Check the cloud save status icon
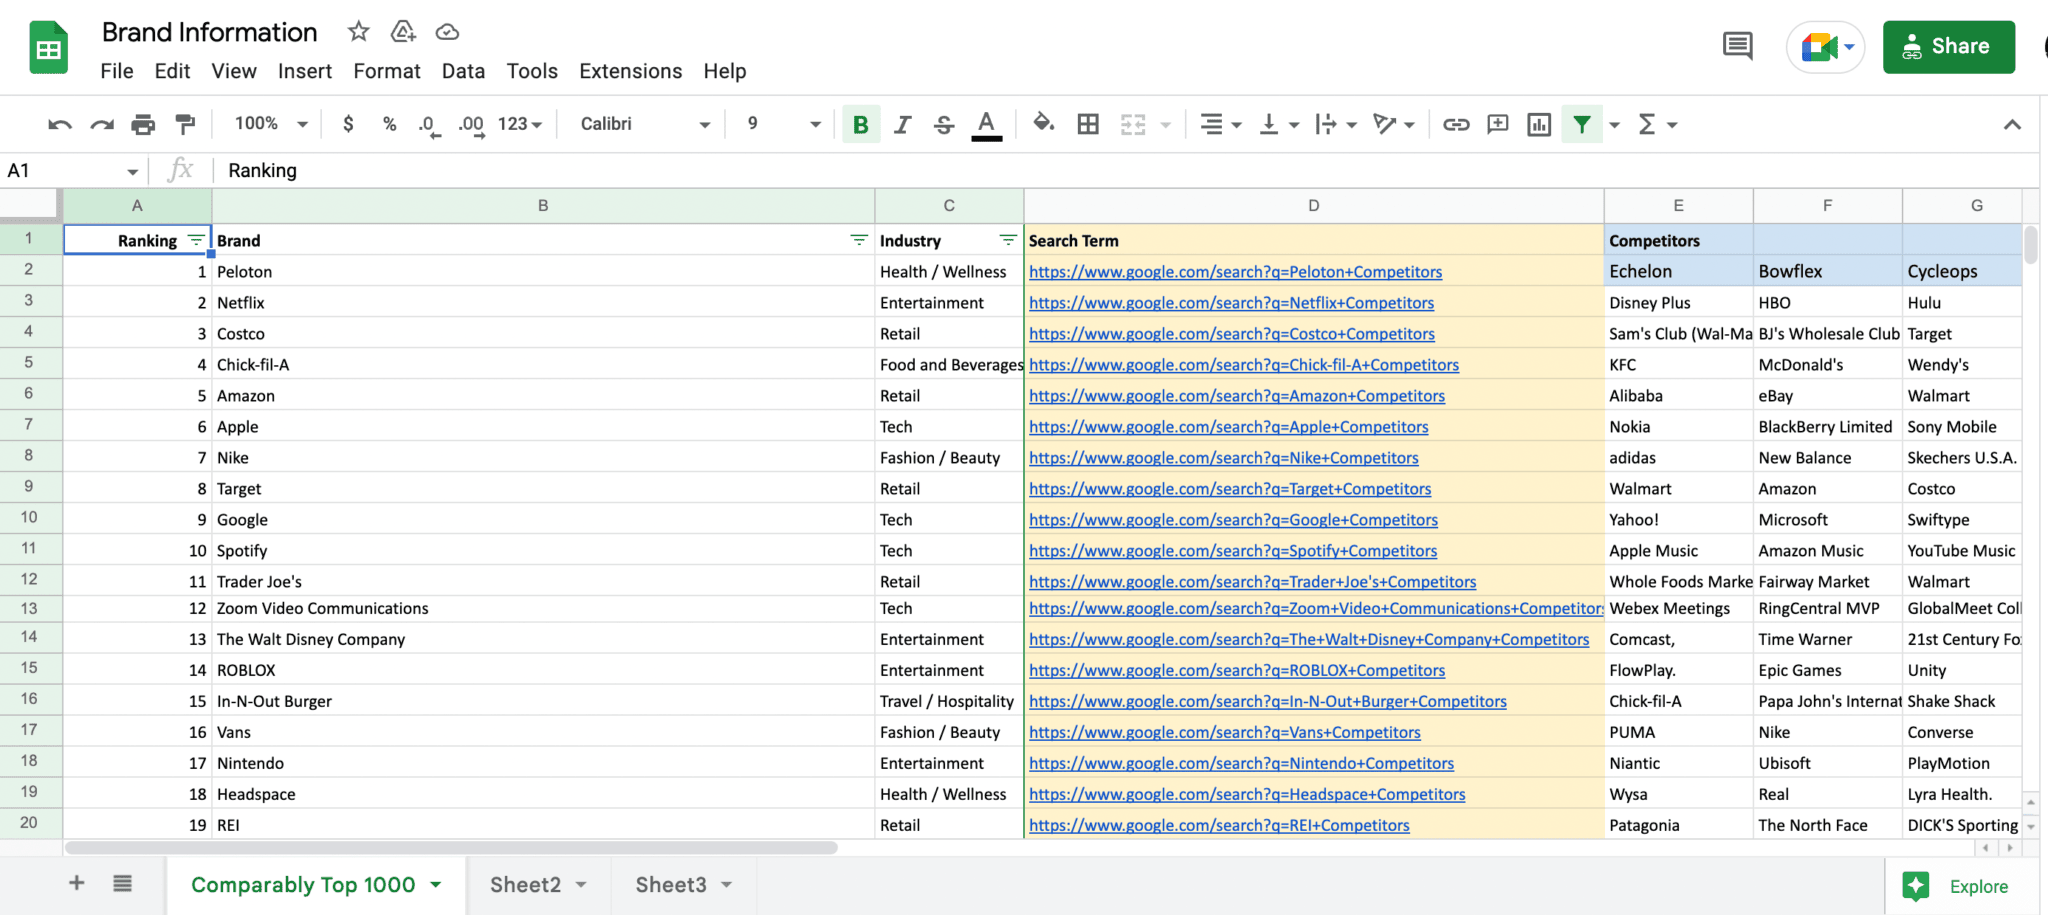Screen dimensions: 2048x915 (x=447, y=32)
